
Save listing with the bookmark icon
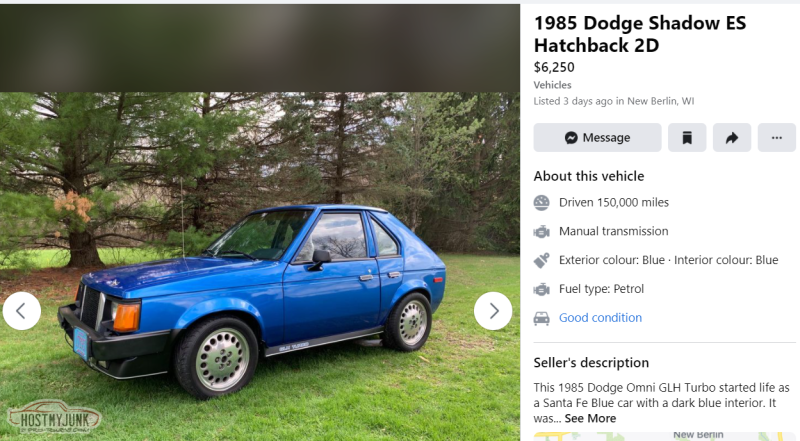(x=687, y=137)
